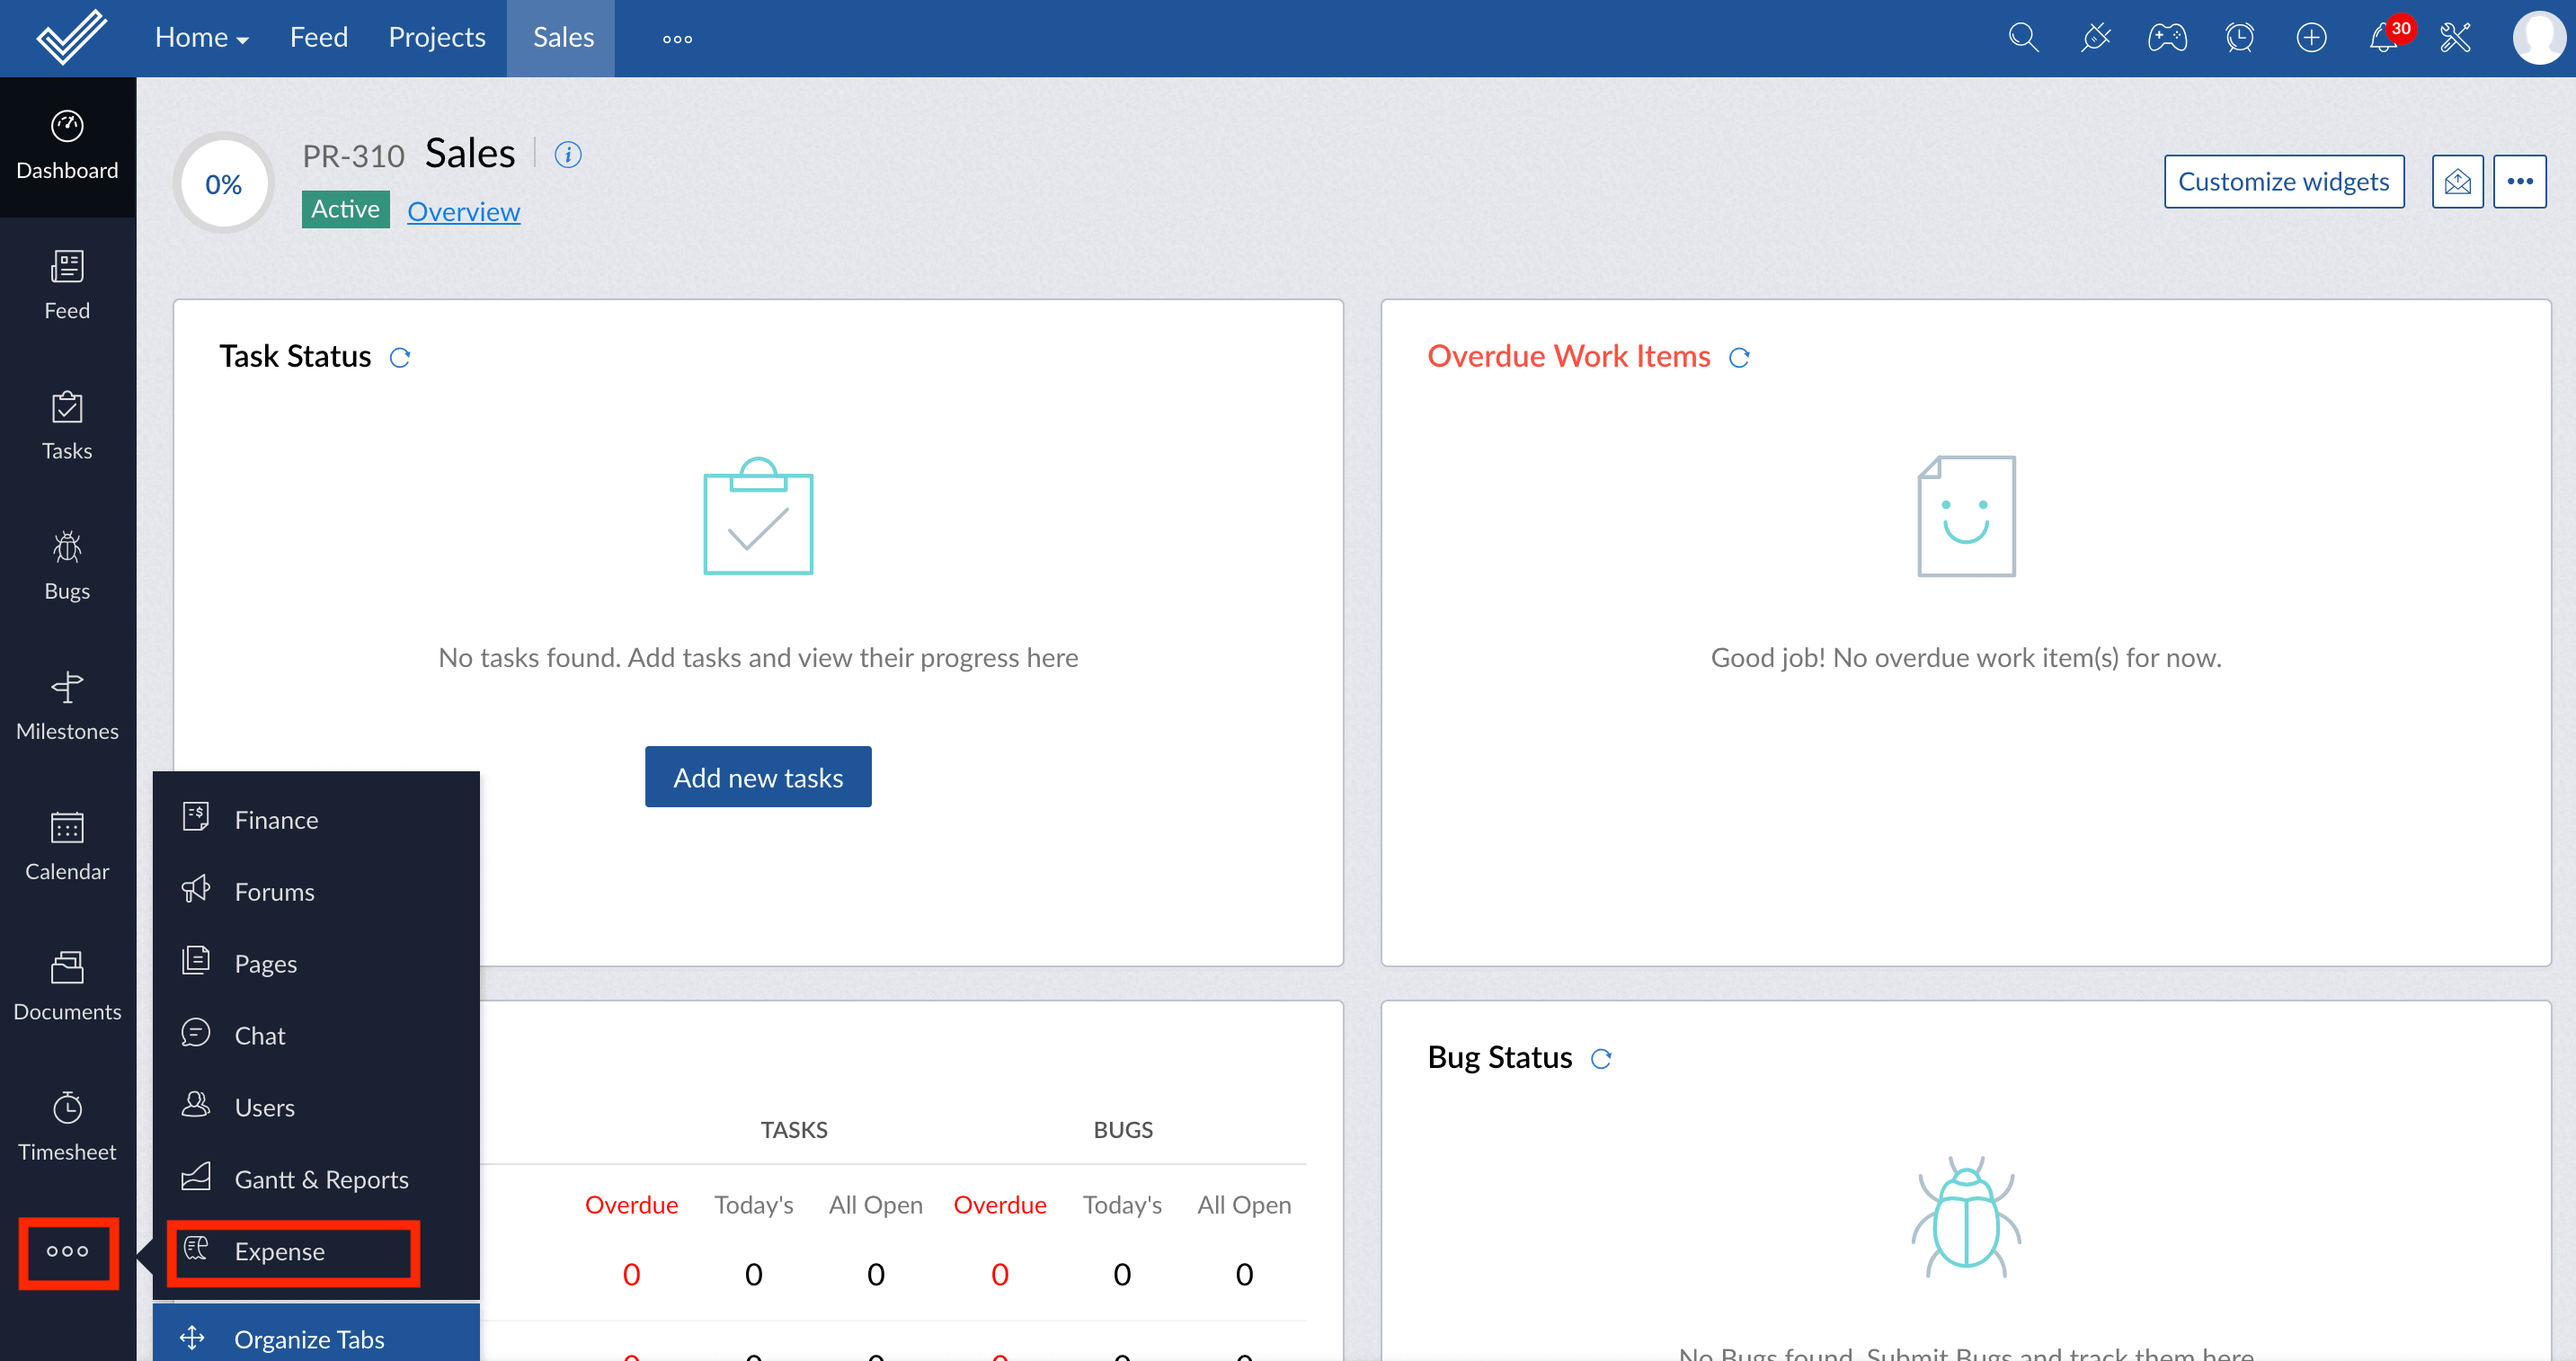The width and height of the screenshot is (2576, 1361).
Task: Click the Add new tasks button
Action: click(x=758, y=777)
